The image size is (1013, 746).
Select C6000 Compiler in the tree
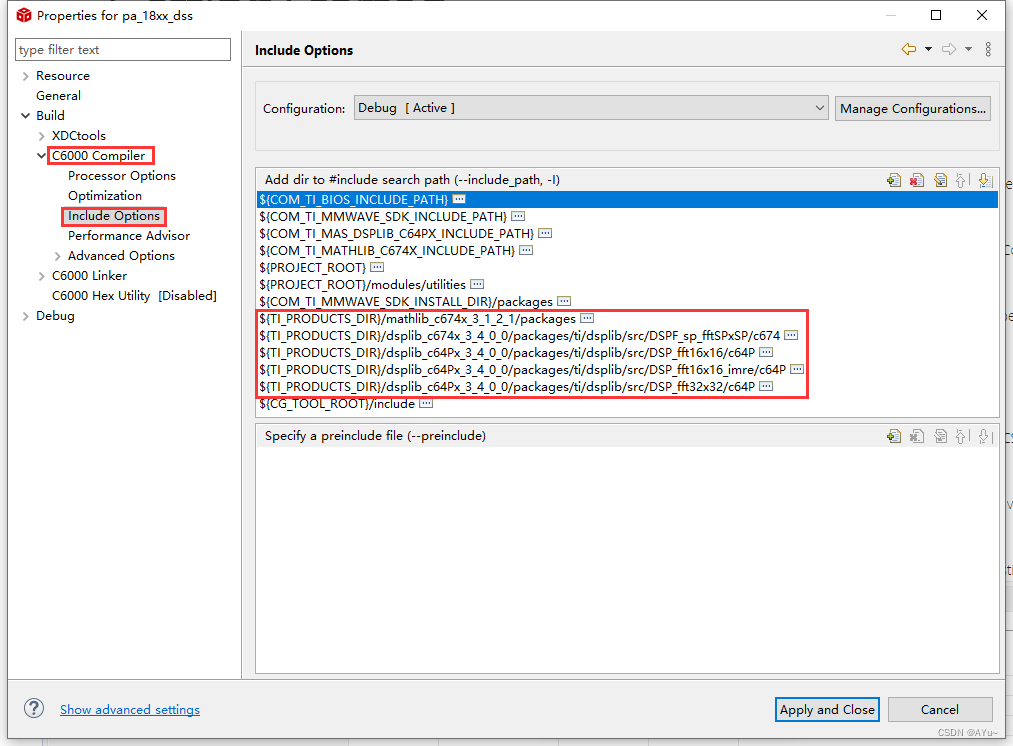click(x=98, y=156)
